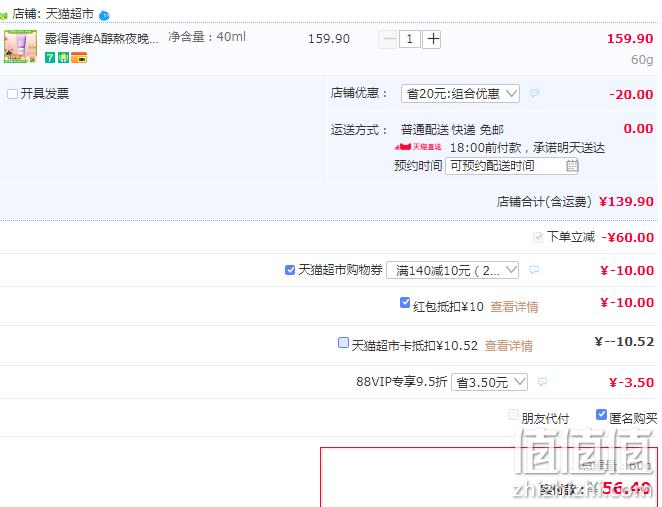
Task: Click comment icon beside coupon dropdown
Action: pyautogui.click(x=534, y=270)
